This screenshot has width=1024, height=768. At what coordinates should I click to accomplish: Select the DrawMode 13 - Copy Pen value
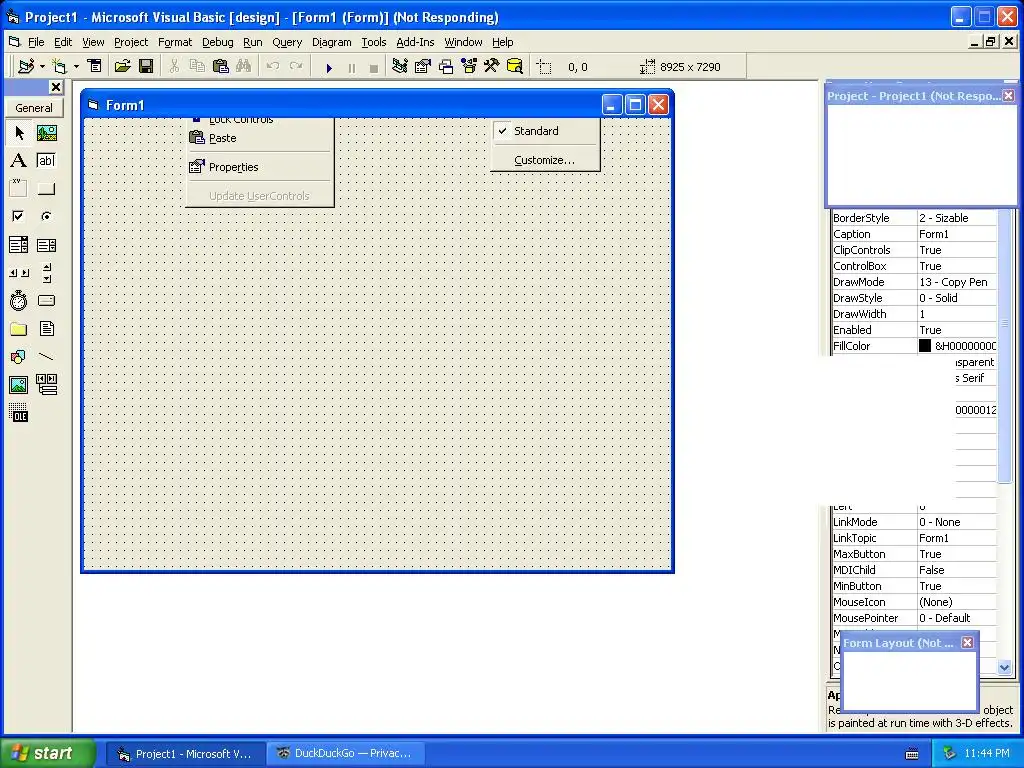click(x=957, y=282)
